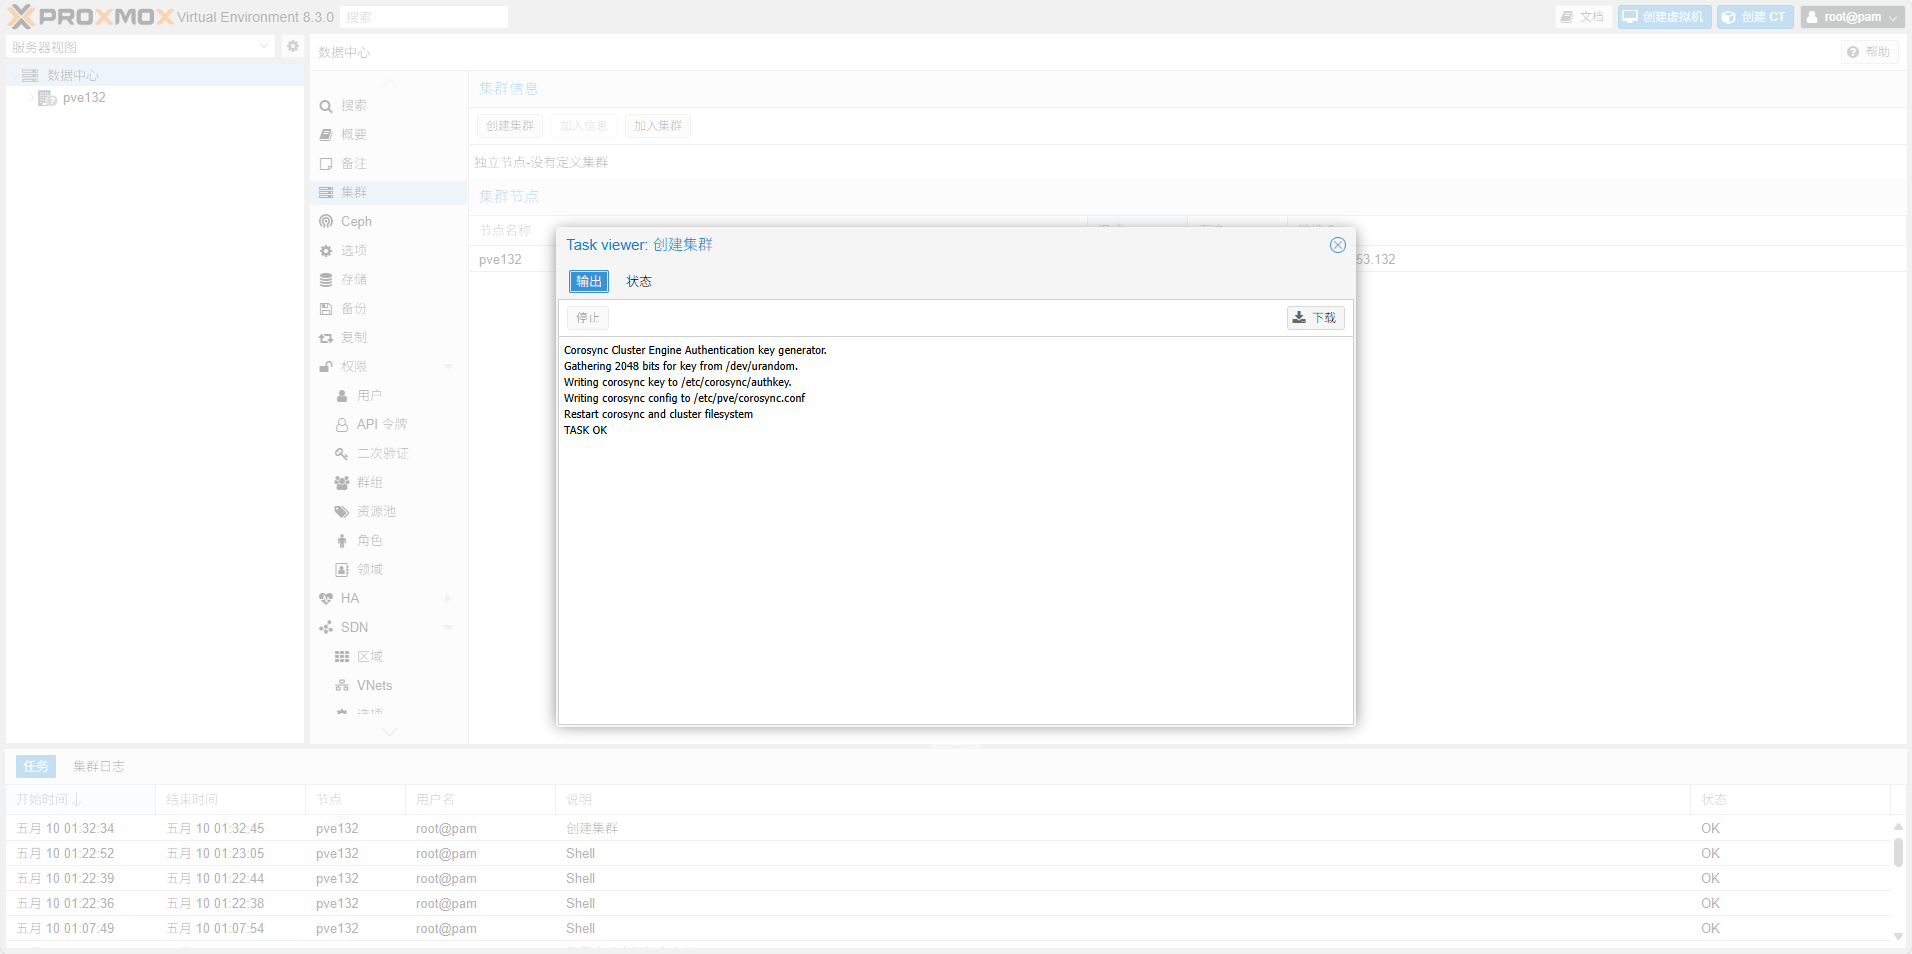Open the tree settings gear icon
This screenshot has height=954, width=1912.
[x=292, y=46]
